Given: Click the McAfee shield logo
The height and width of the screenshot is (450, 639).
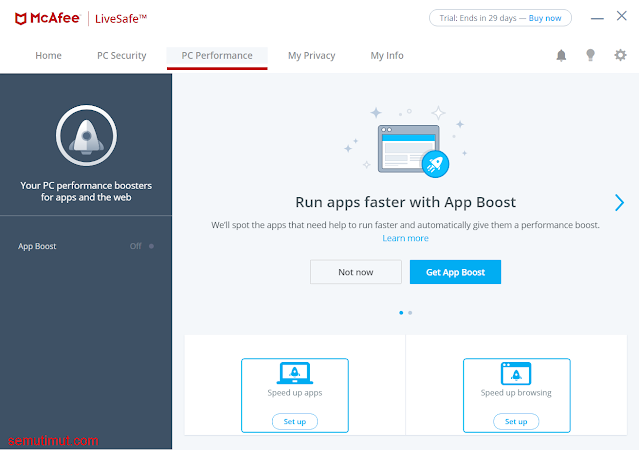Looking at the screenshot, I should [x=21, y=18].
